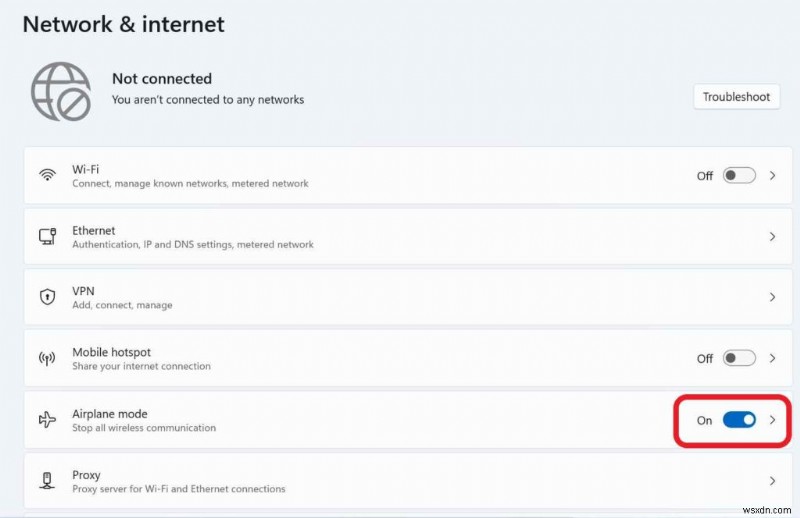800x518 pixels.
Task: Click the Network & internet page heading
Action: [124, 24]
